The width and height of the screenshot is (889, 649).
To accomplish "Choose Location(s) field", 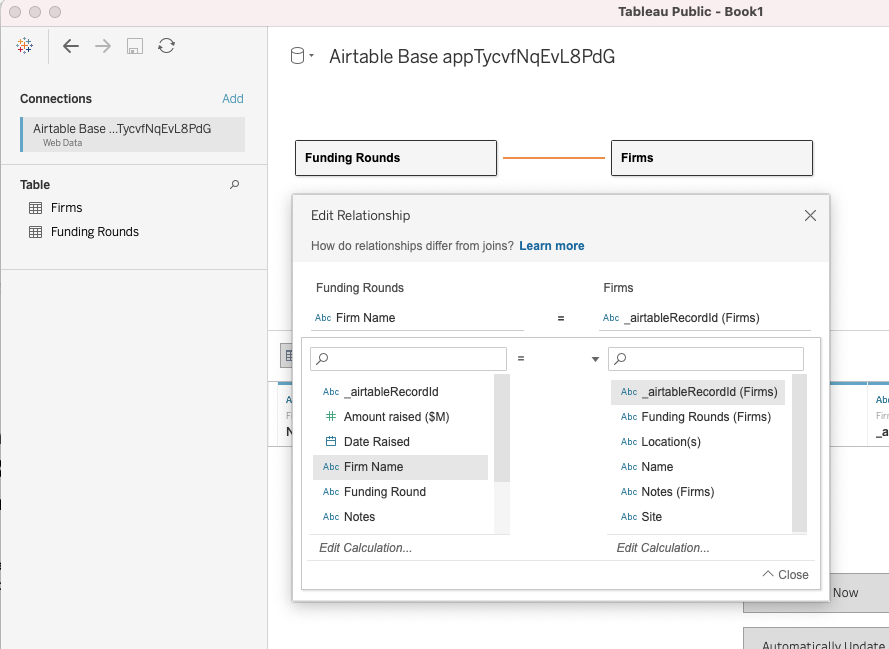I will [x=698, y=442].
